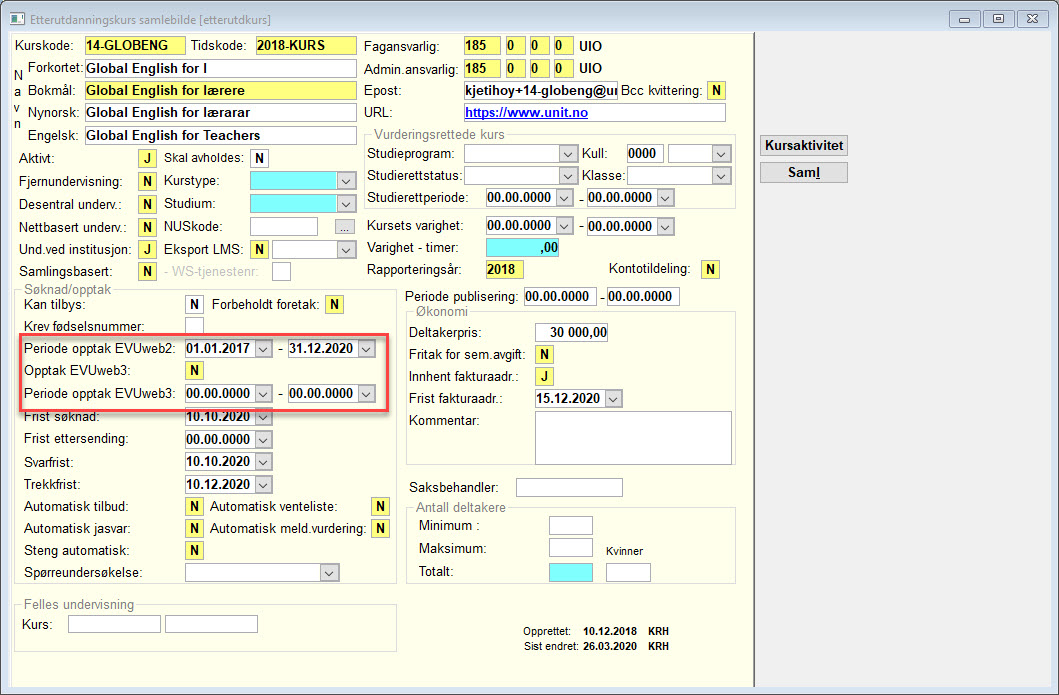Open the Klasse dropdown
Screen dimensions: 1059x695
pyautogui.click(x=721, y=176)
